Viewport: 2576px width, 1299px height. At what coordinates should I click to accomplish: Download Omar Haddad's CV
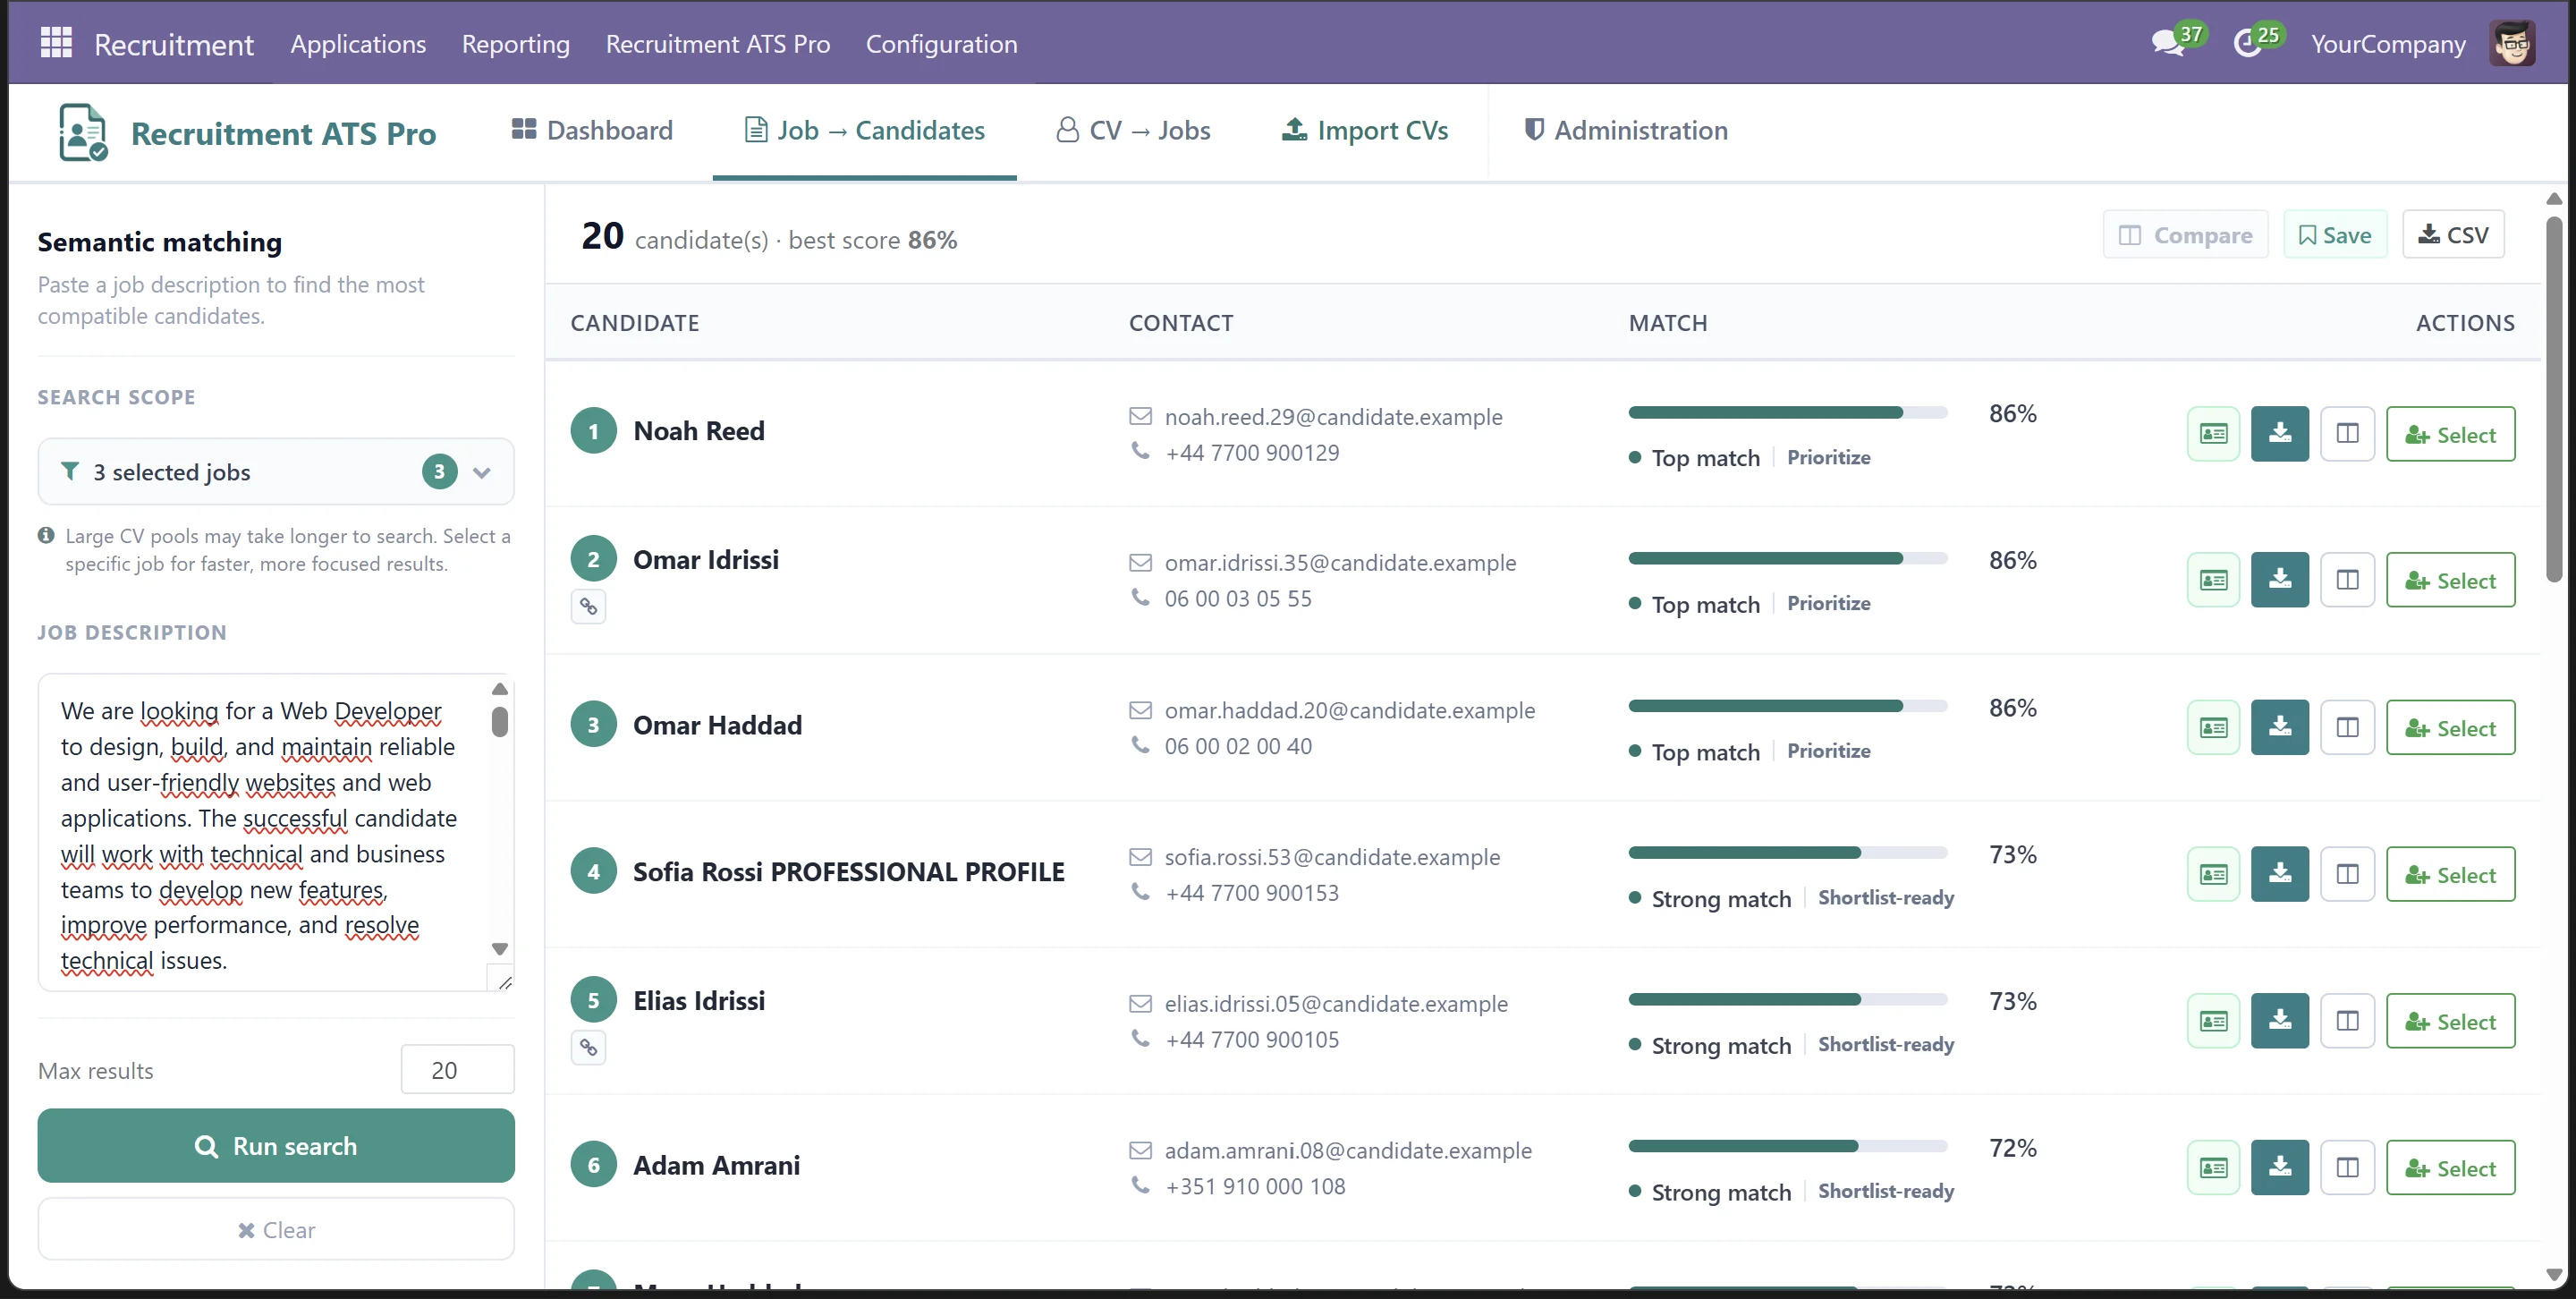click(2279, 727)
